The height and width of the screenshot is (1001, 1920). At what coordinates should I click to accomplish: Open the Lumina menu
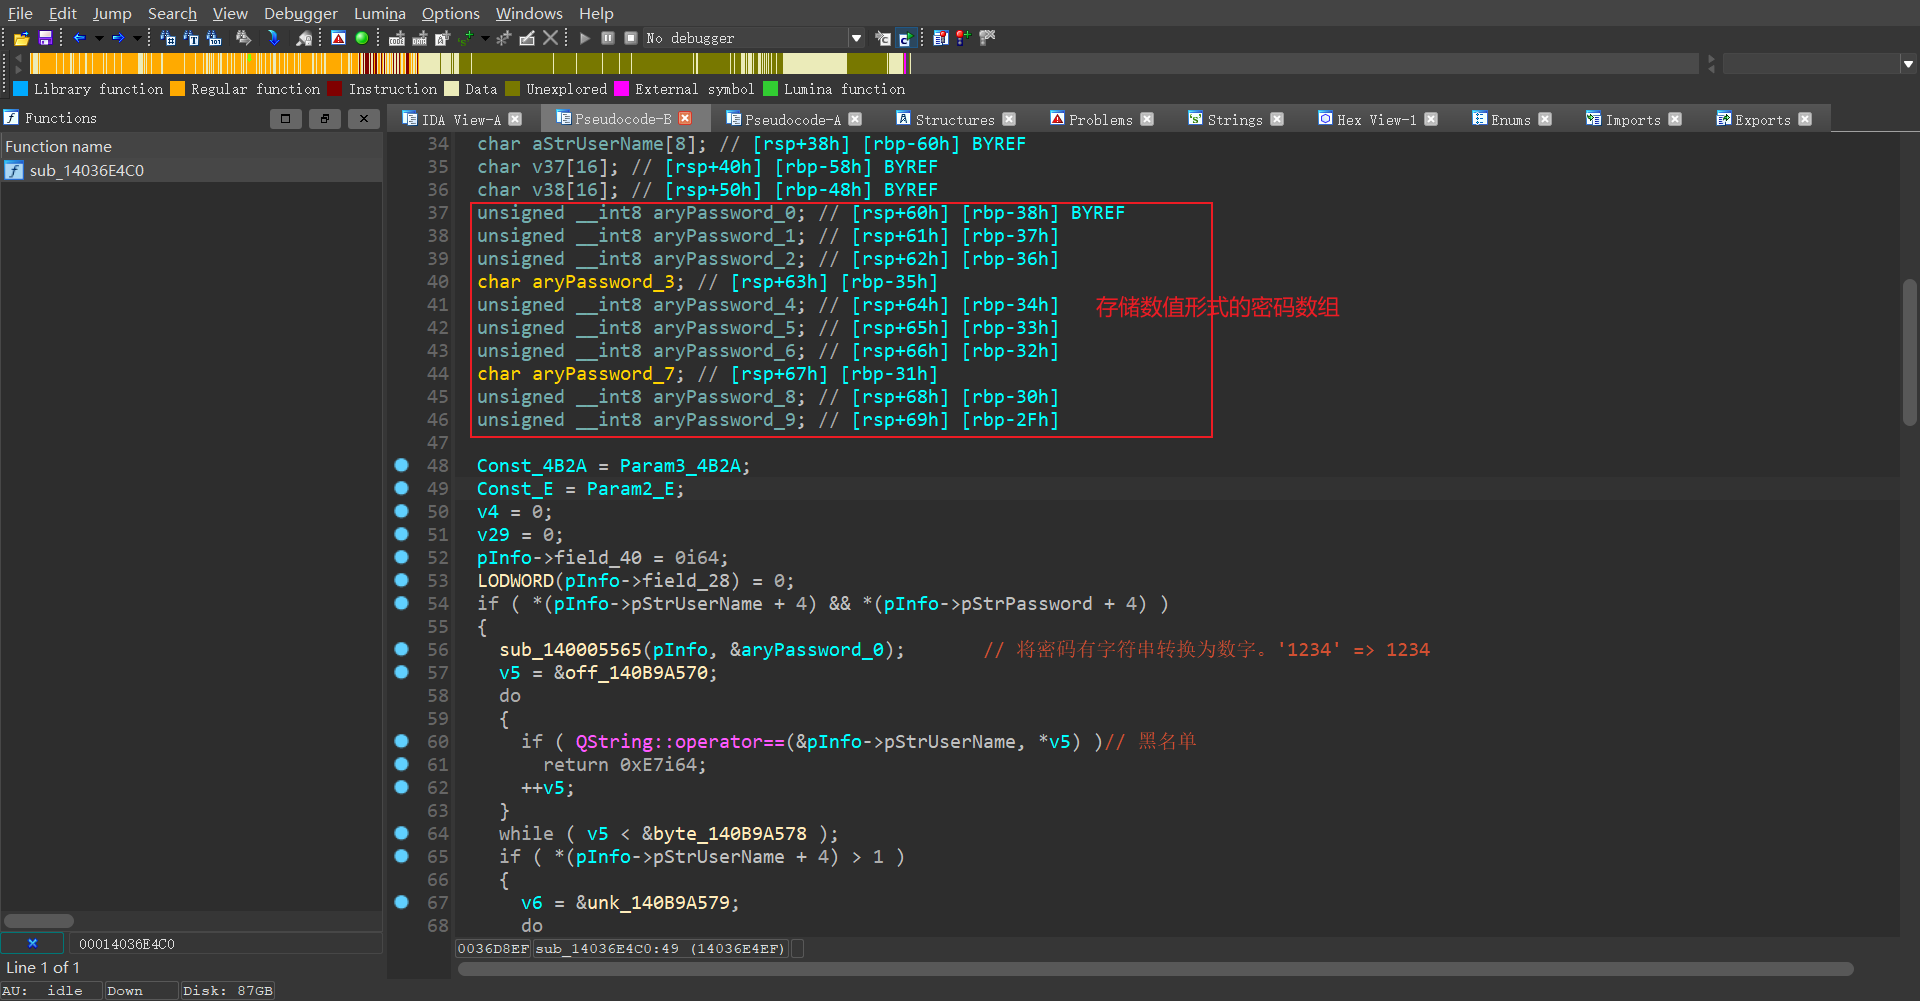point(379,13)
